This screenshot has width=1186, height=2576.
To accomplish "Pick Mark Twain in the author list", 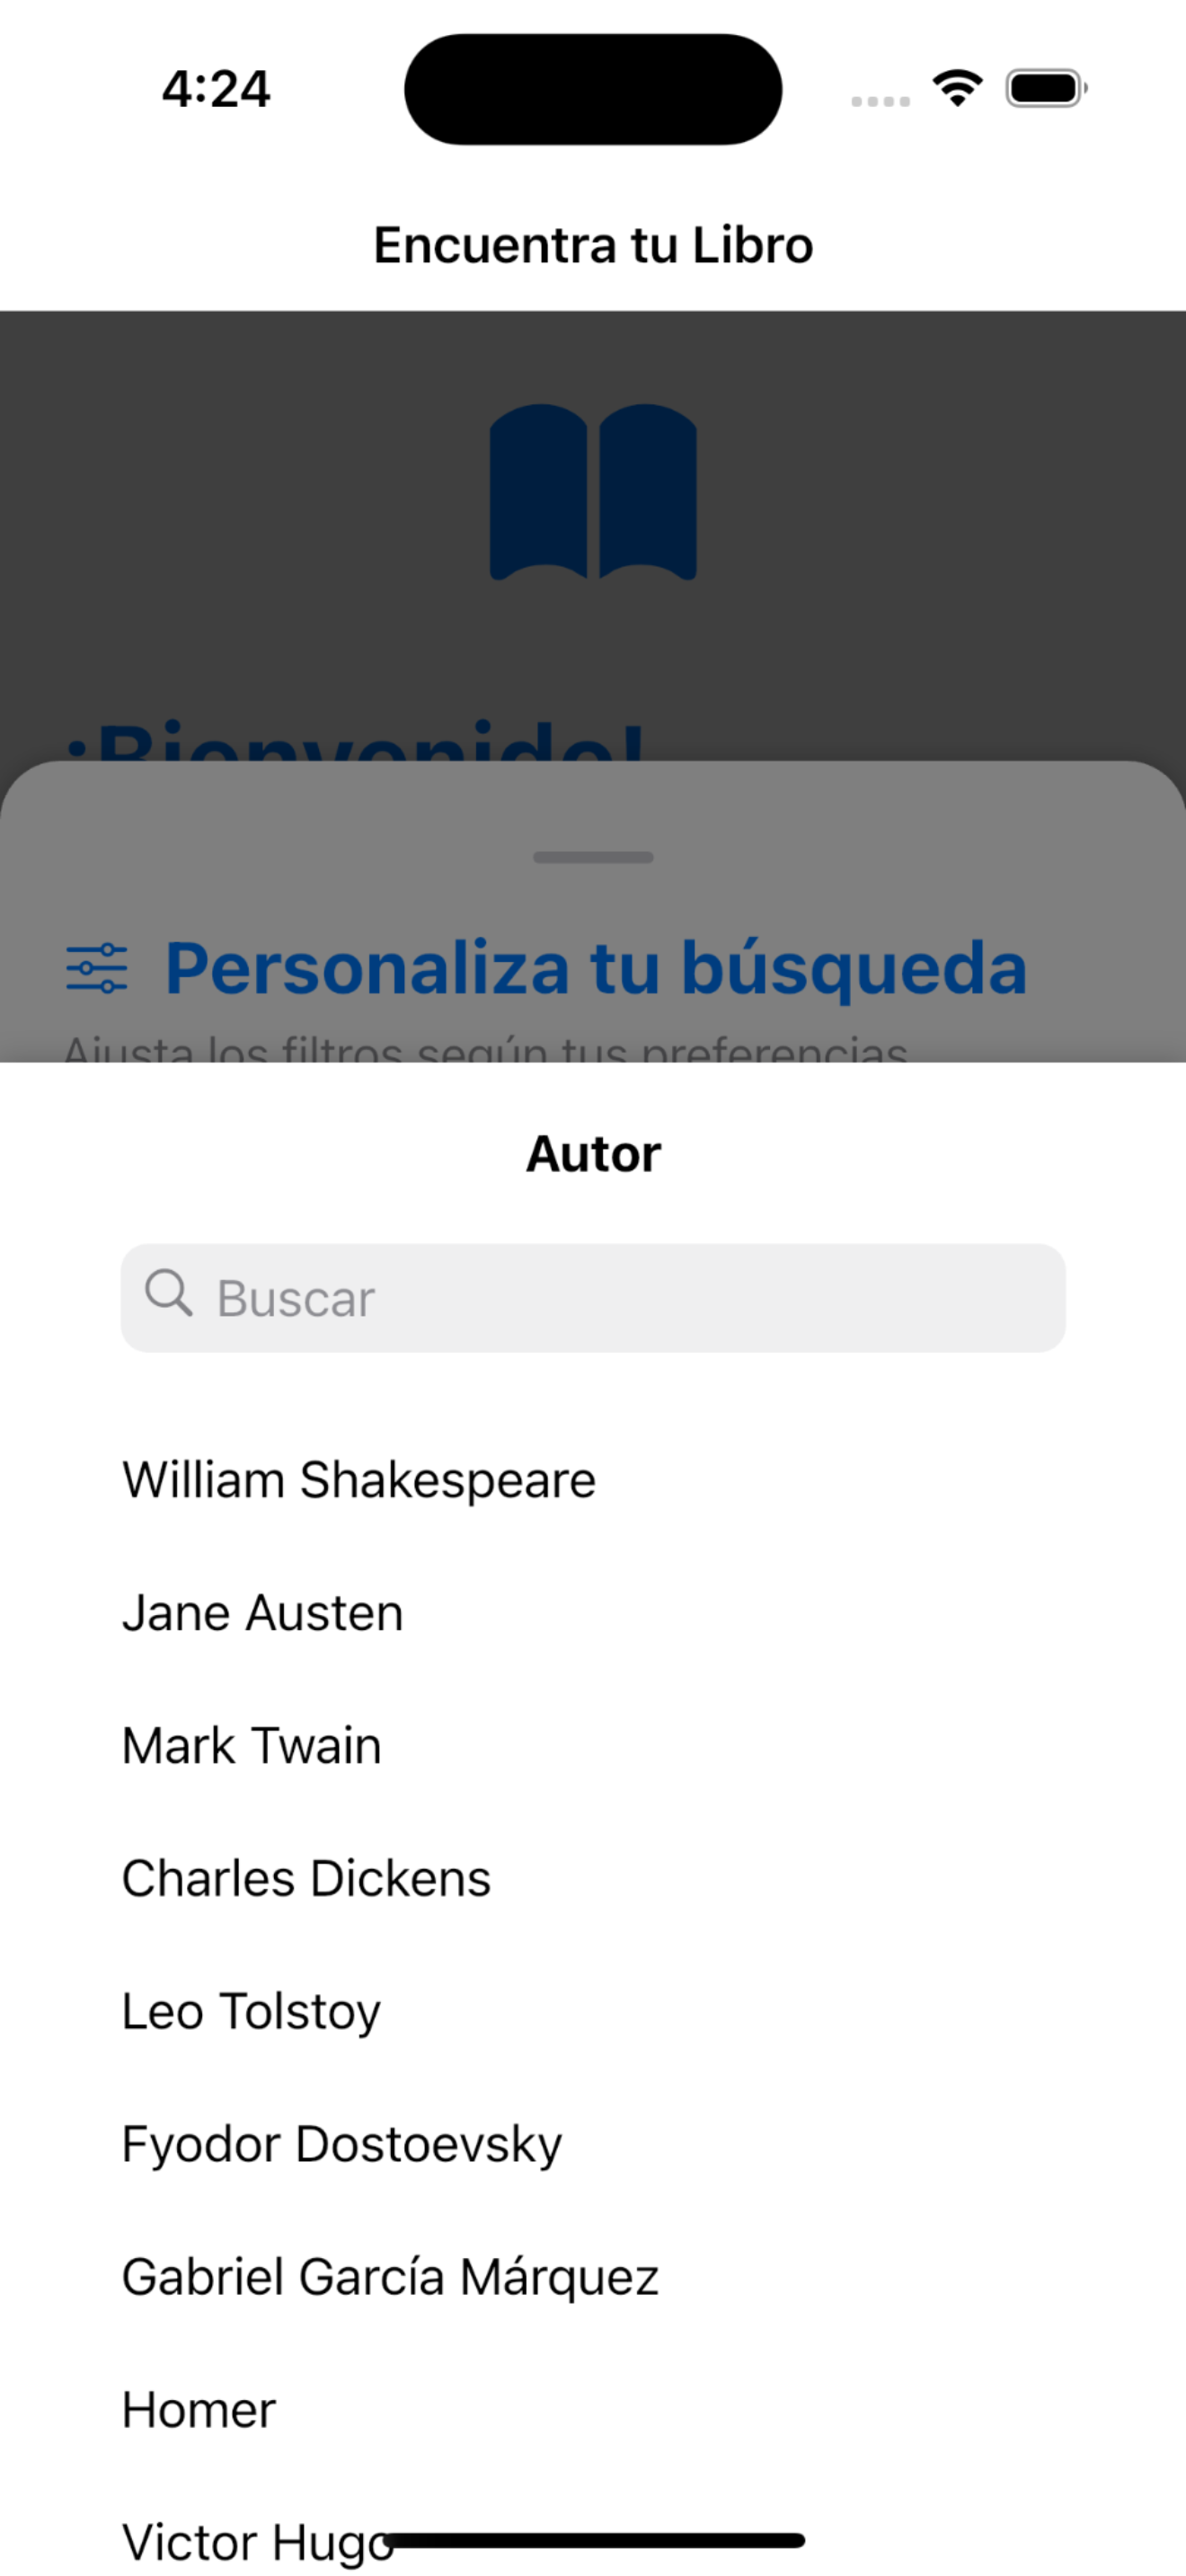I will pos(593,1746).
